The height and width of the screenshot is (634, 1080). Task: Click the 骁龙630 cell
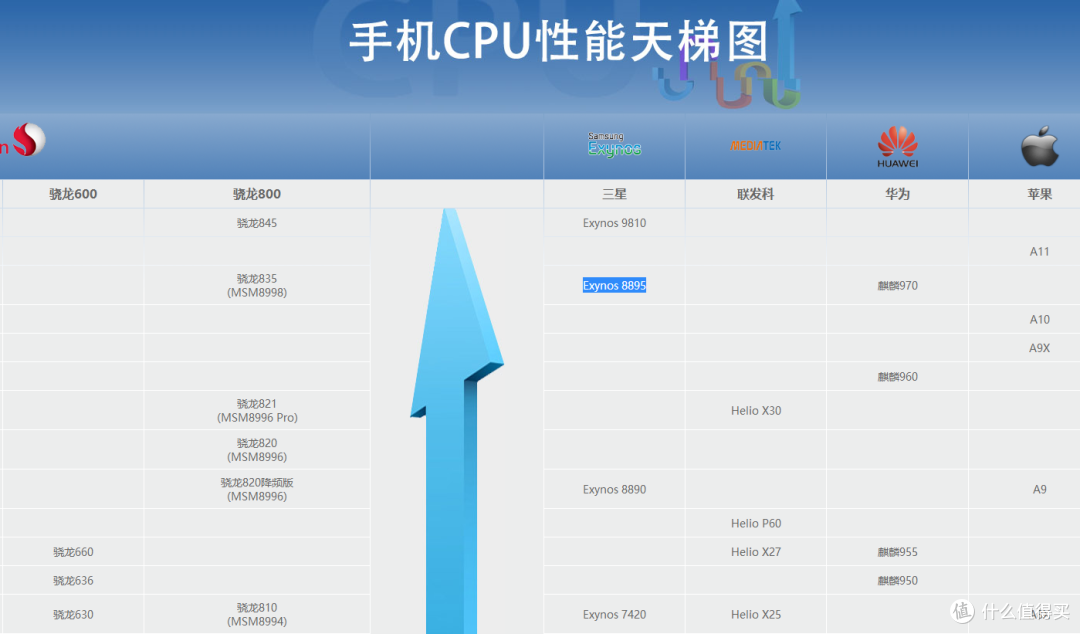[73, 614]
